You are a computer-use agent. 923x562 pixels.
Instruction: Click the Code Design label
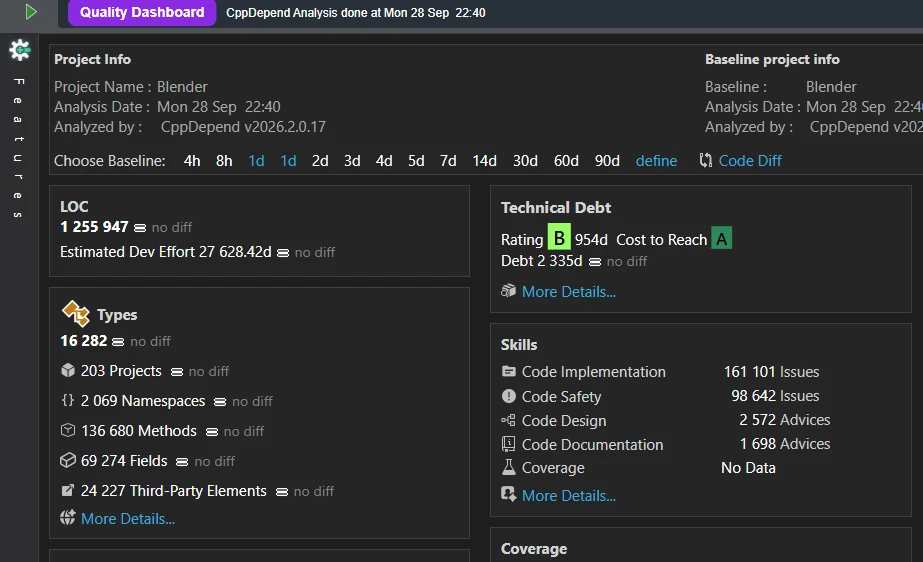point(564,421)
